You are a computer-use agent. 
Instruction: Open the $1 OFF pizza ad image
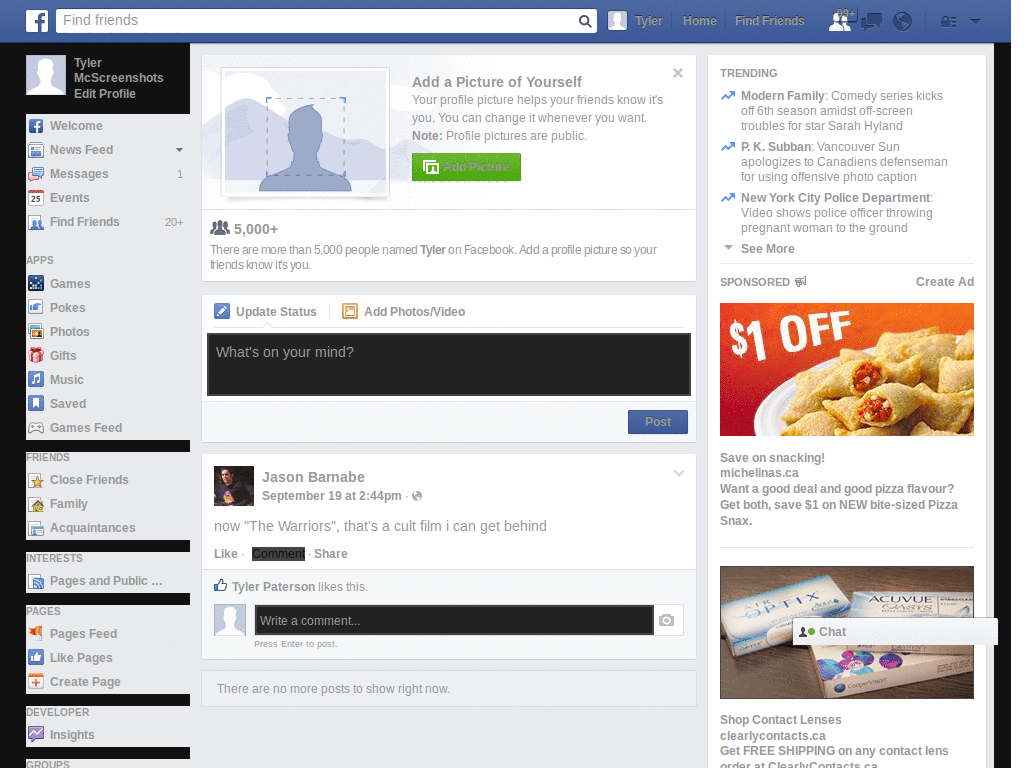point(846,369)
